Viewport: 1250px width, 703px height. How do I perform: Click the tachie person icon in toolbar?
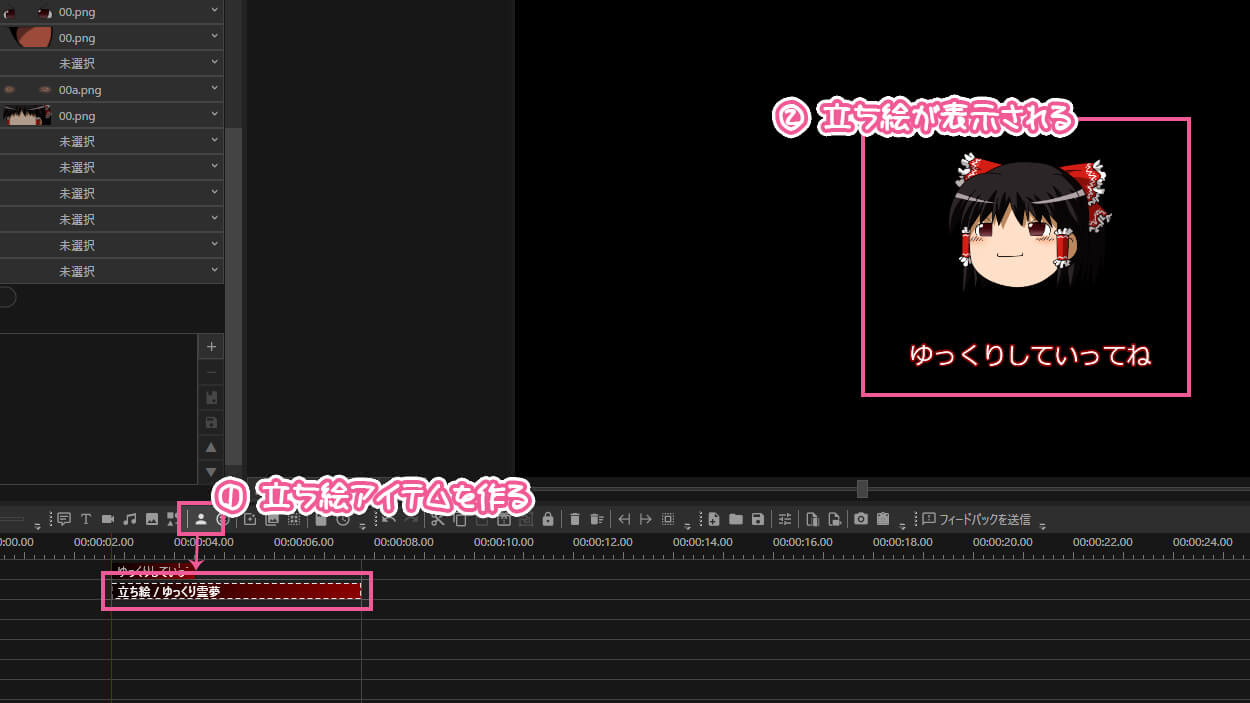point(200,519)
